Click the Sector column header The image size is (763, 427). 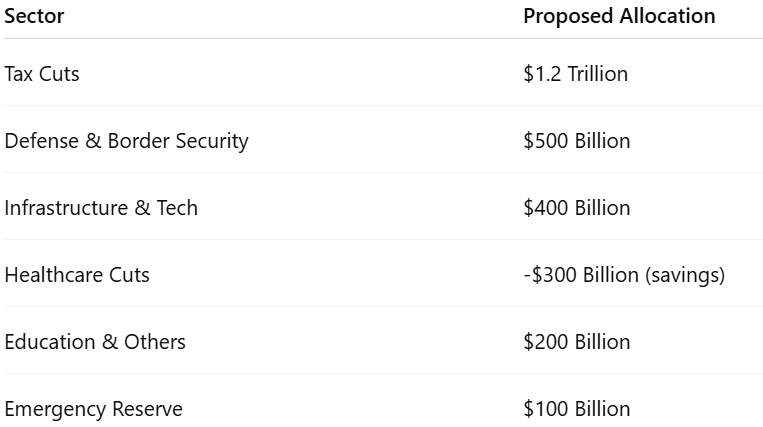tap(34, 16)
